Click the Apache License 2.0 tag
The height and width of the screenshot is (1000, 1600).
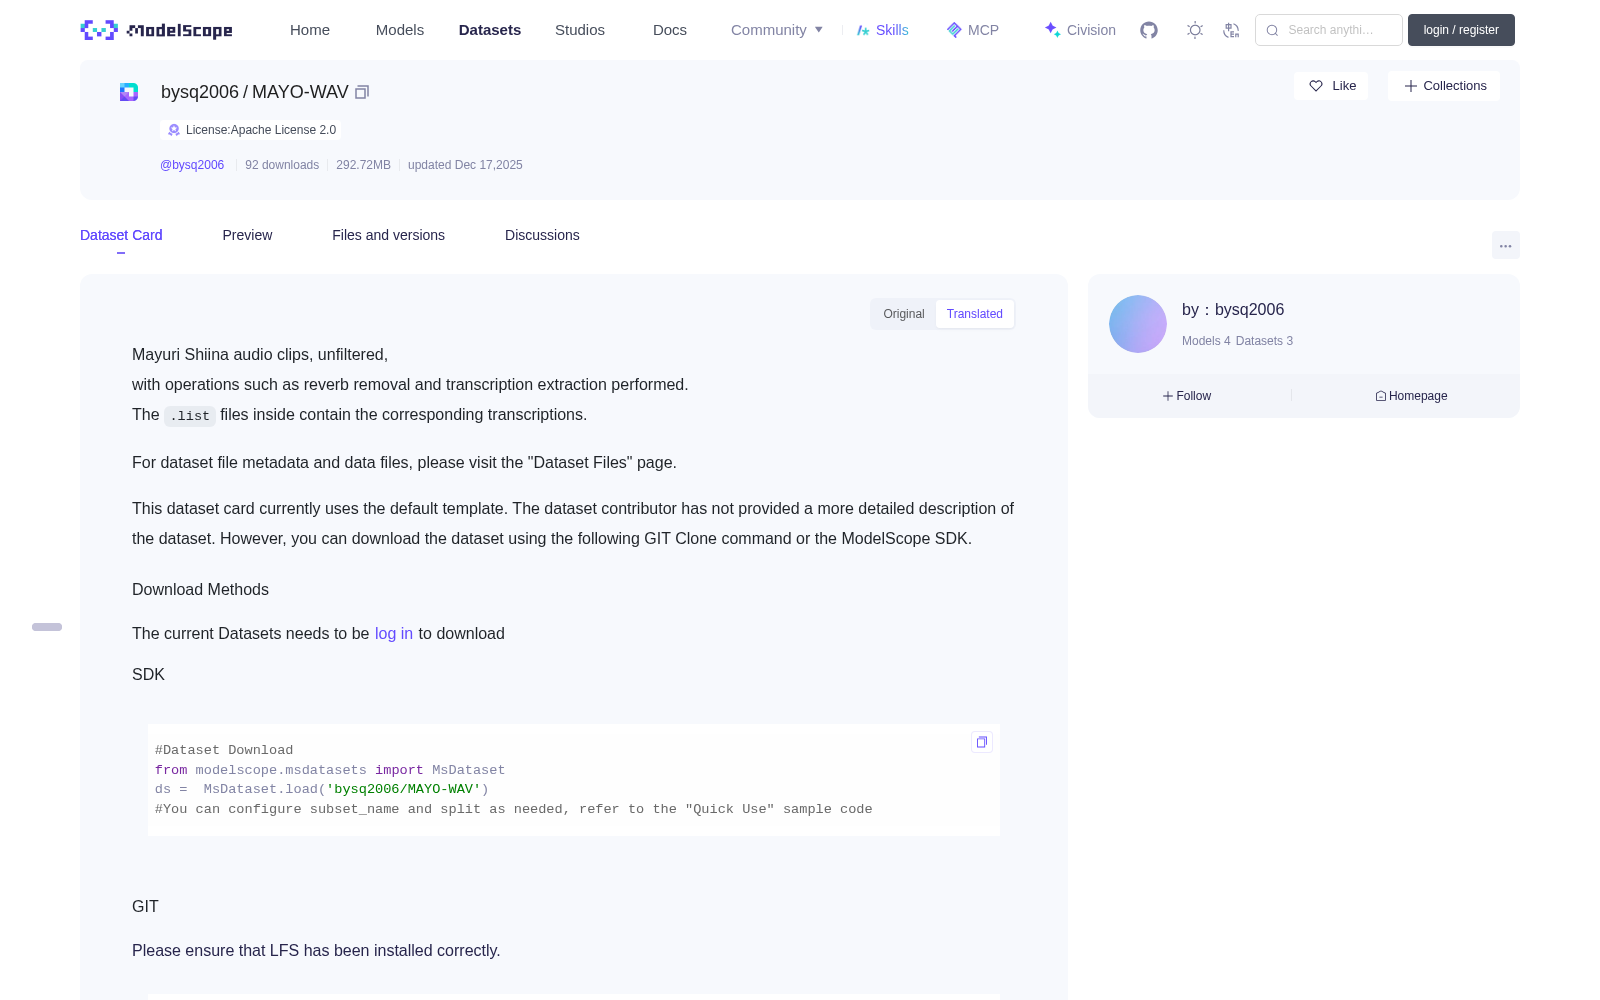point(251,130)
